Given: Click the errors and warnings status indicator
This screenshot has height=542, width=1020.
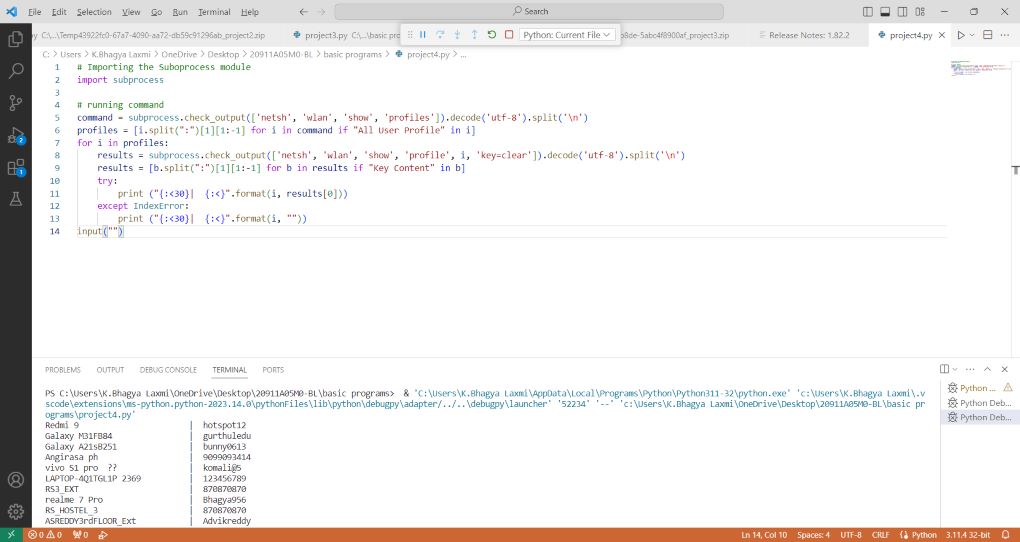Looking at the screenshot, I should (45, 535).
